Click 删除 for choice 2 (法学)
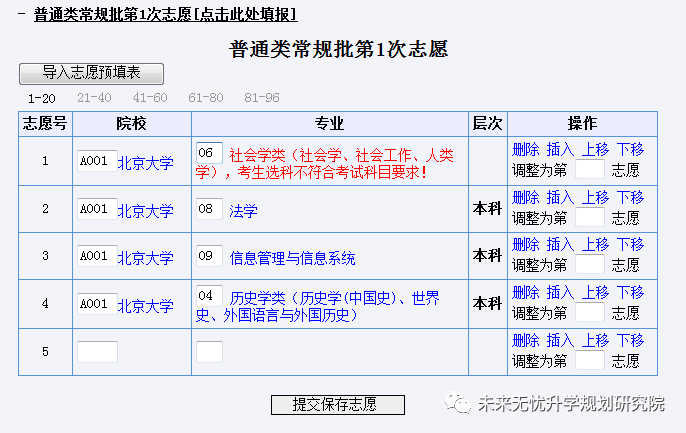The image size is (686, 433). [x=525, y=197]
